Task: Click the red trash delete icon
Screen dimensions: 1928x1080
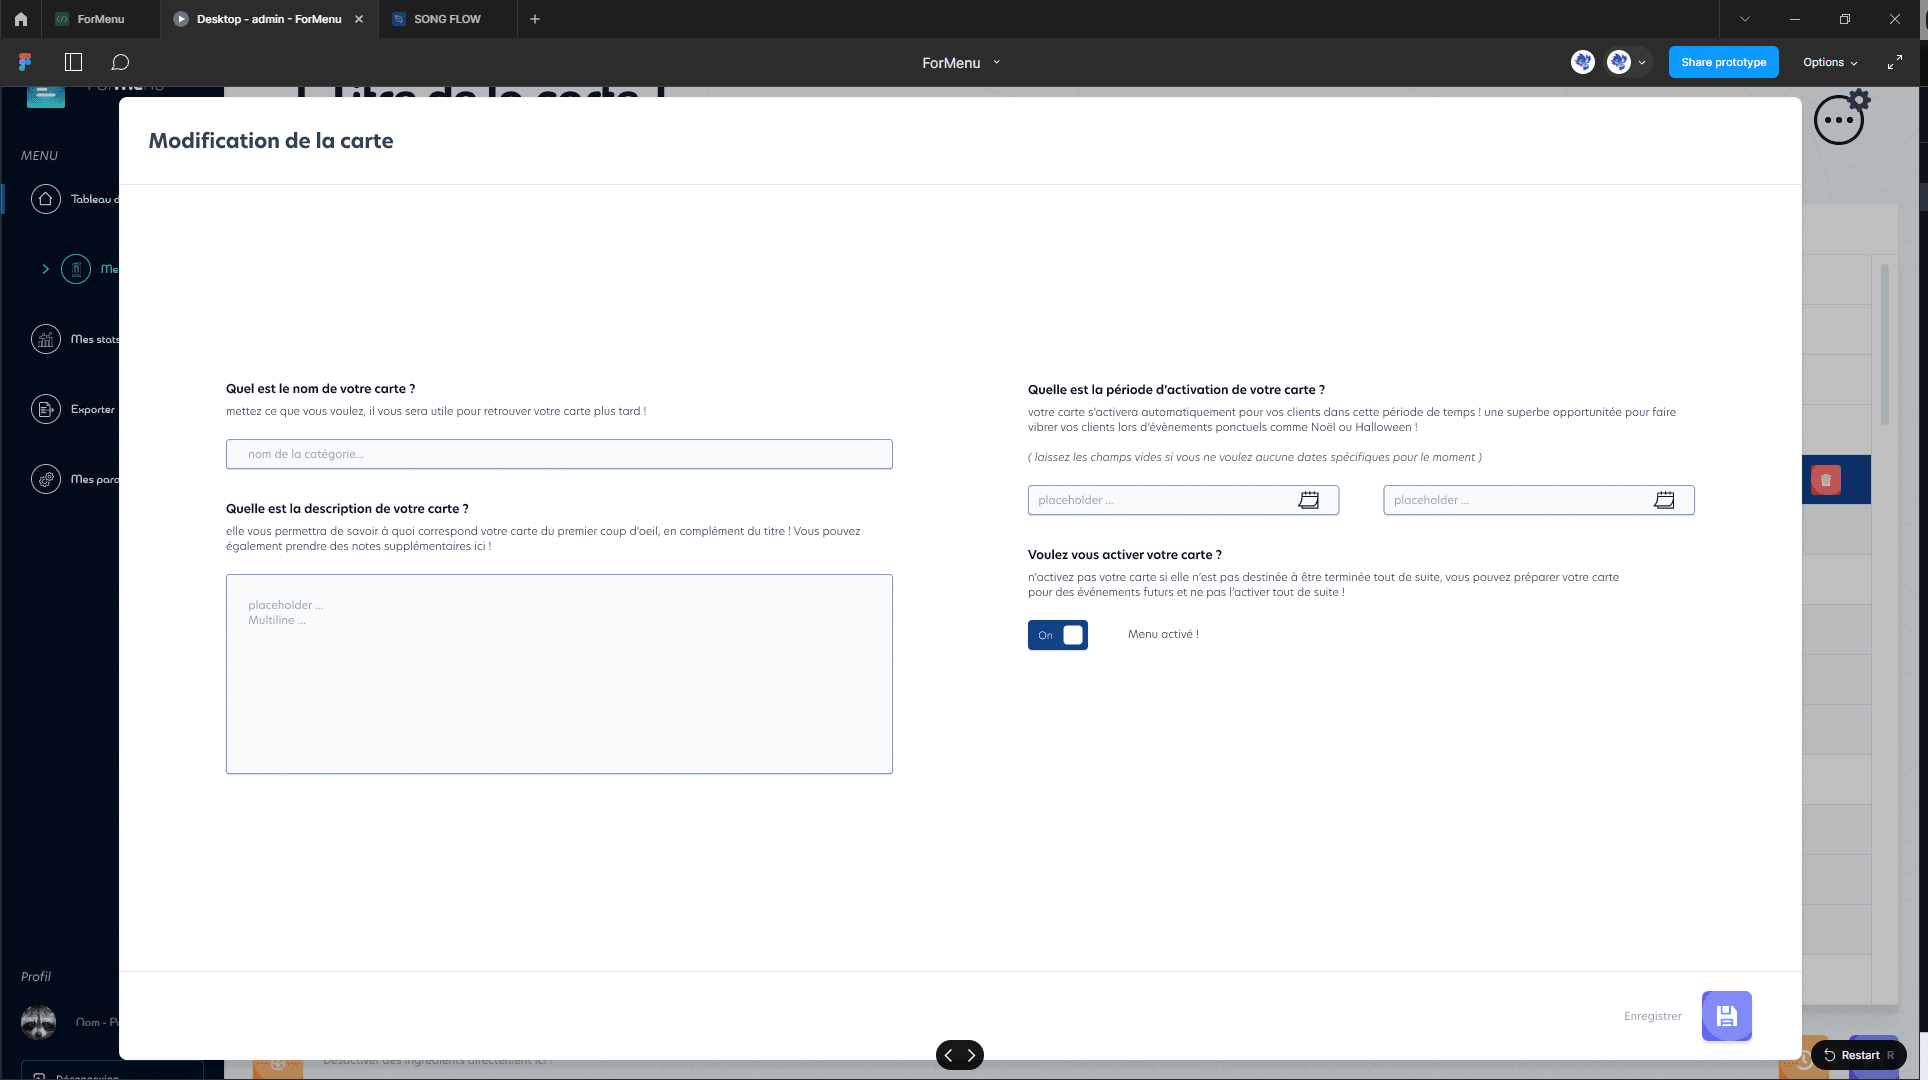Action: pos(1825,480)
